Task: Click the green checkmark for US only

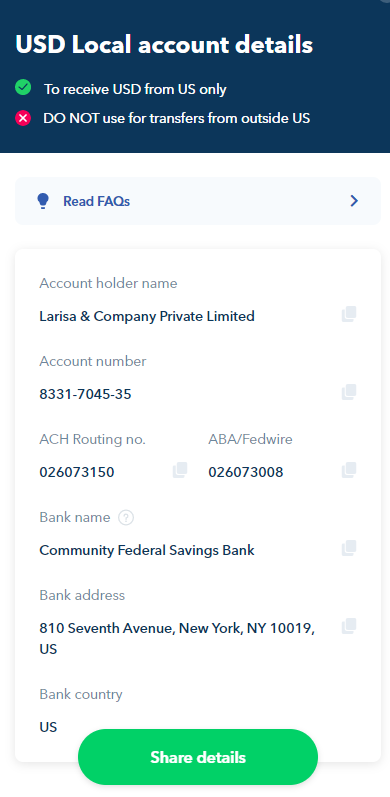Action: [23, 88]
